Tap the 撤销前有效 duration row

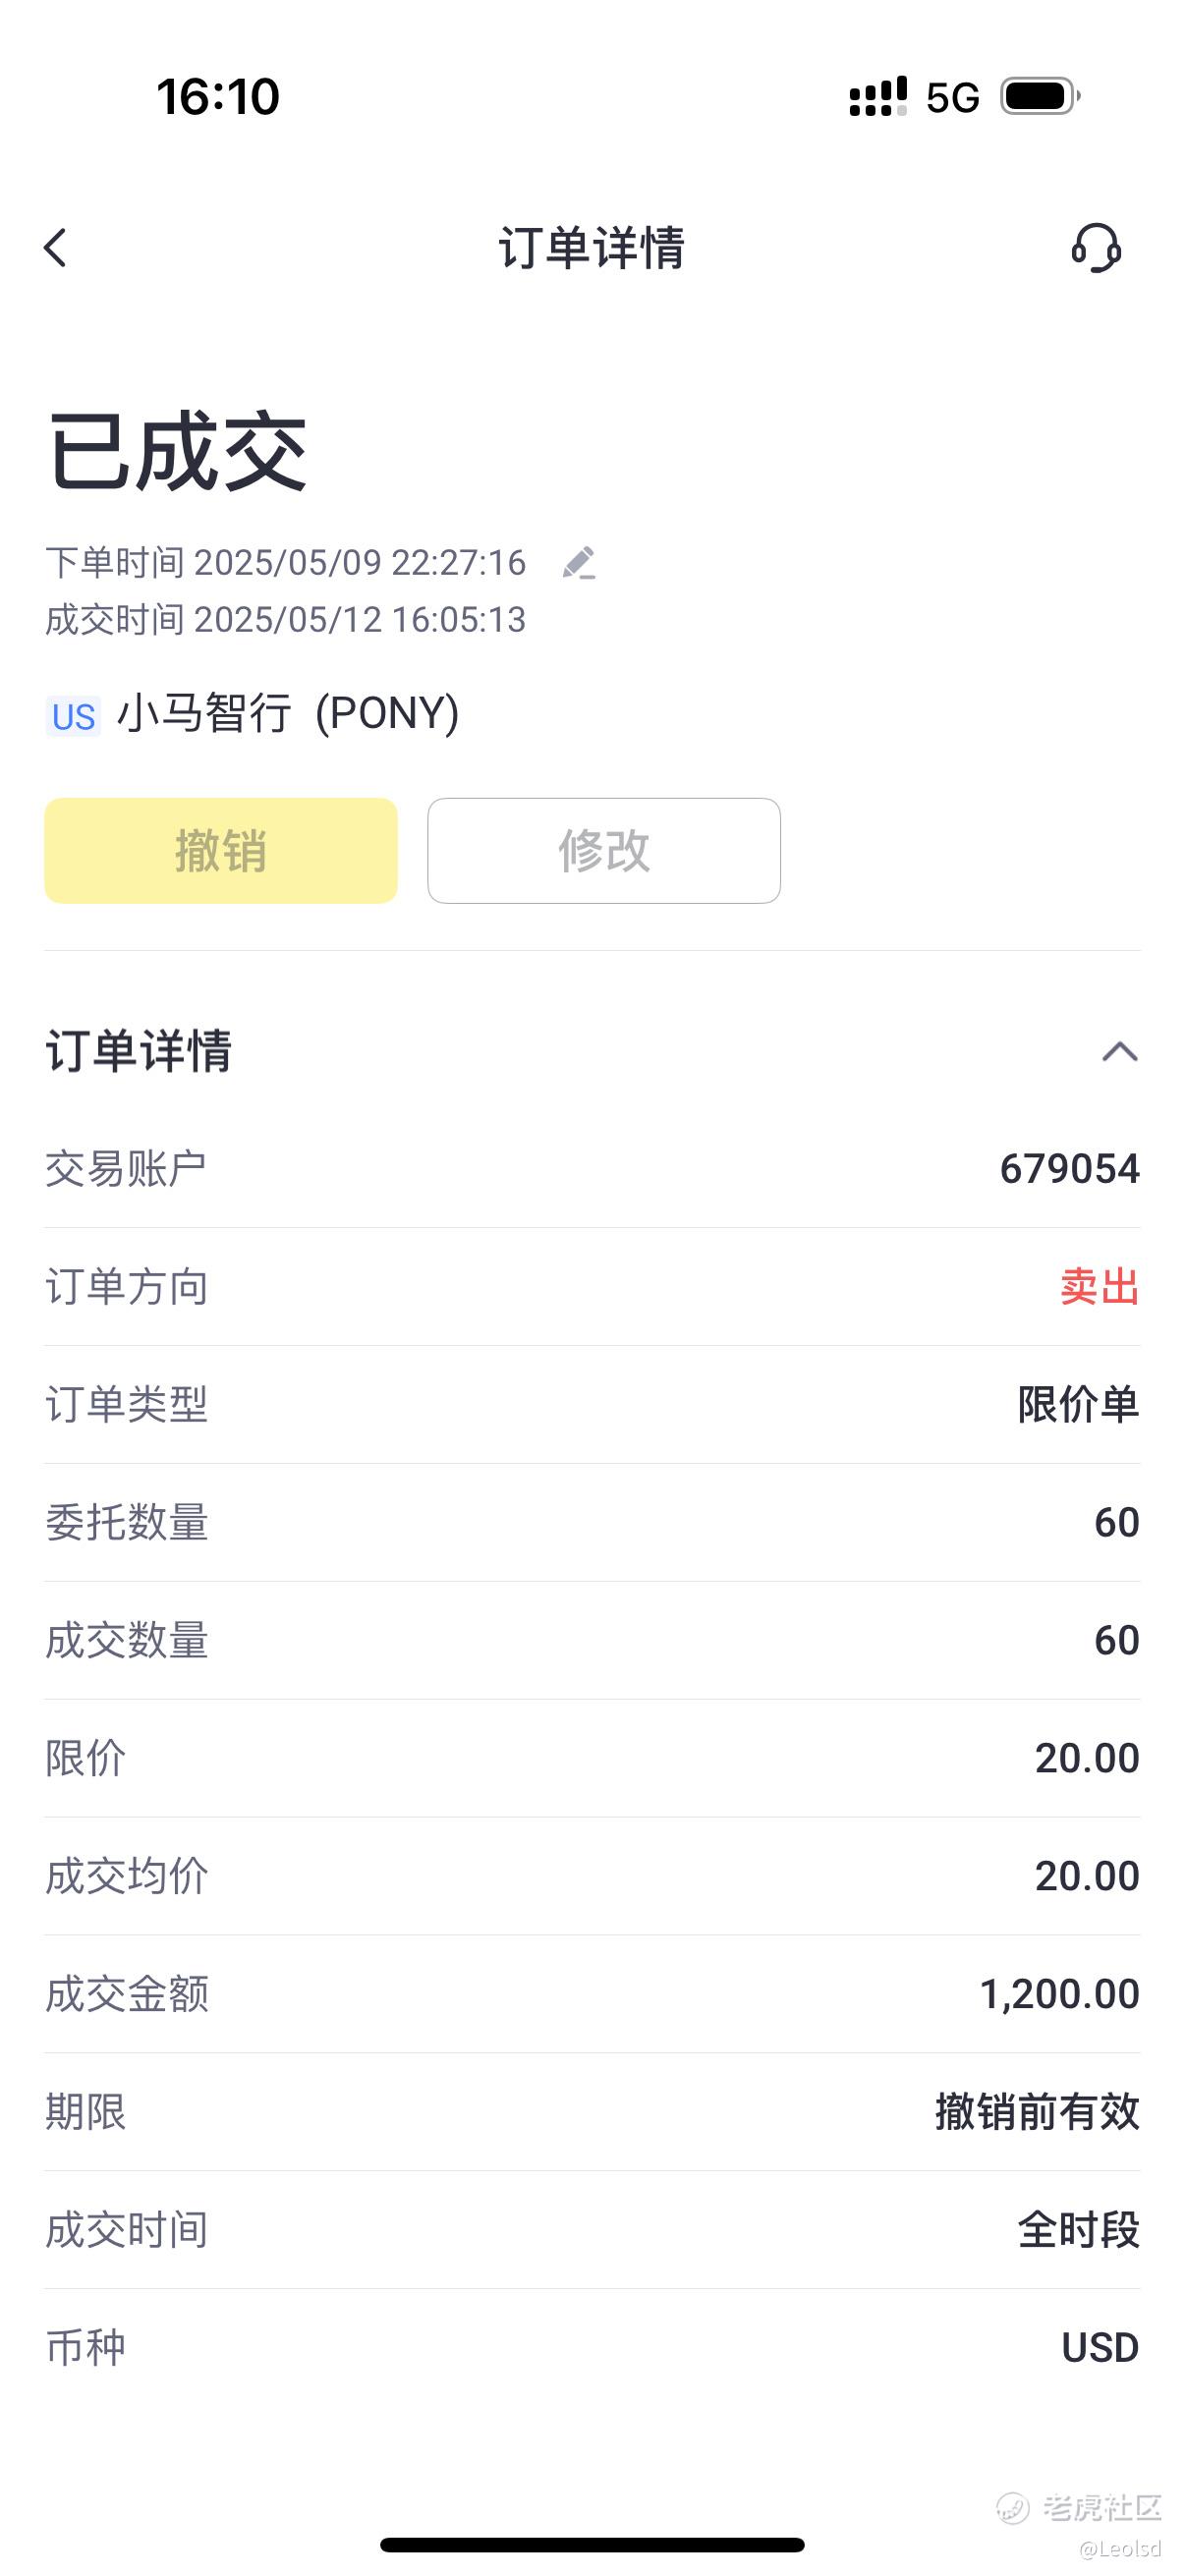pos(592,2112)
